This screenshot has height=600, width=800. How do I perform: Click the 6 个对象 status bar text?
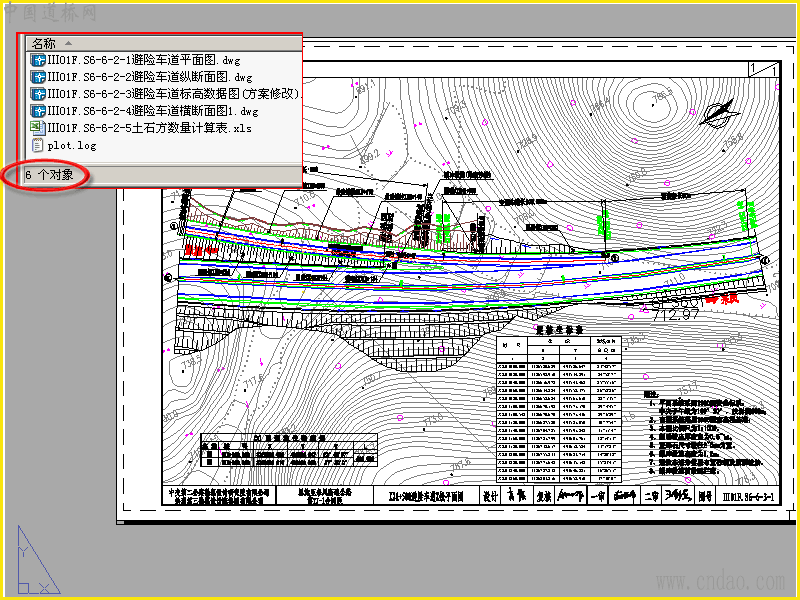coord(49,175)
